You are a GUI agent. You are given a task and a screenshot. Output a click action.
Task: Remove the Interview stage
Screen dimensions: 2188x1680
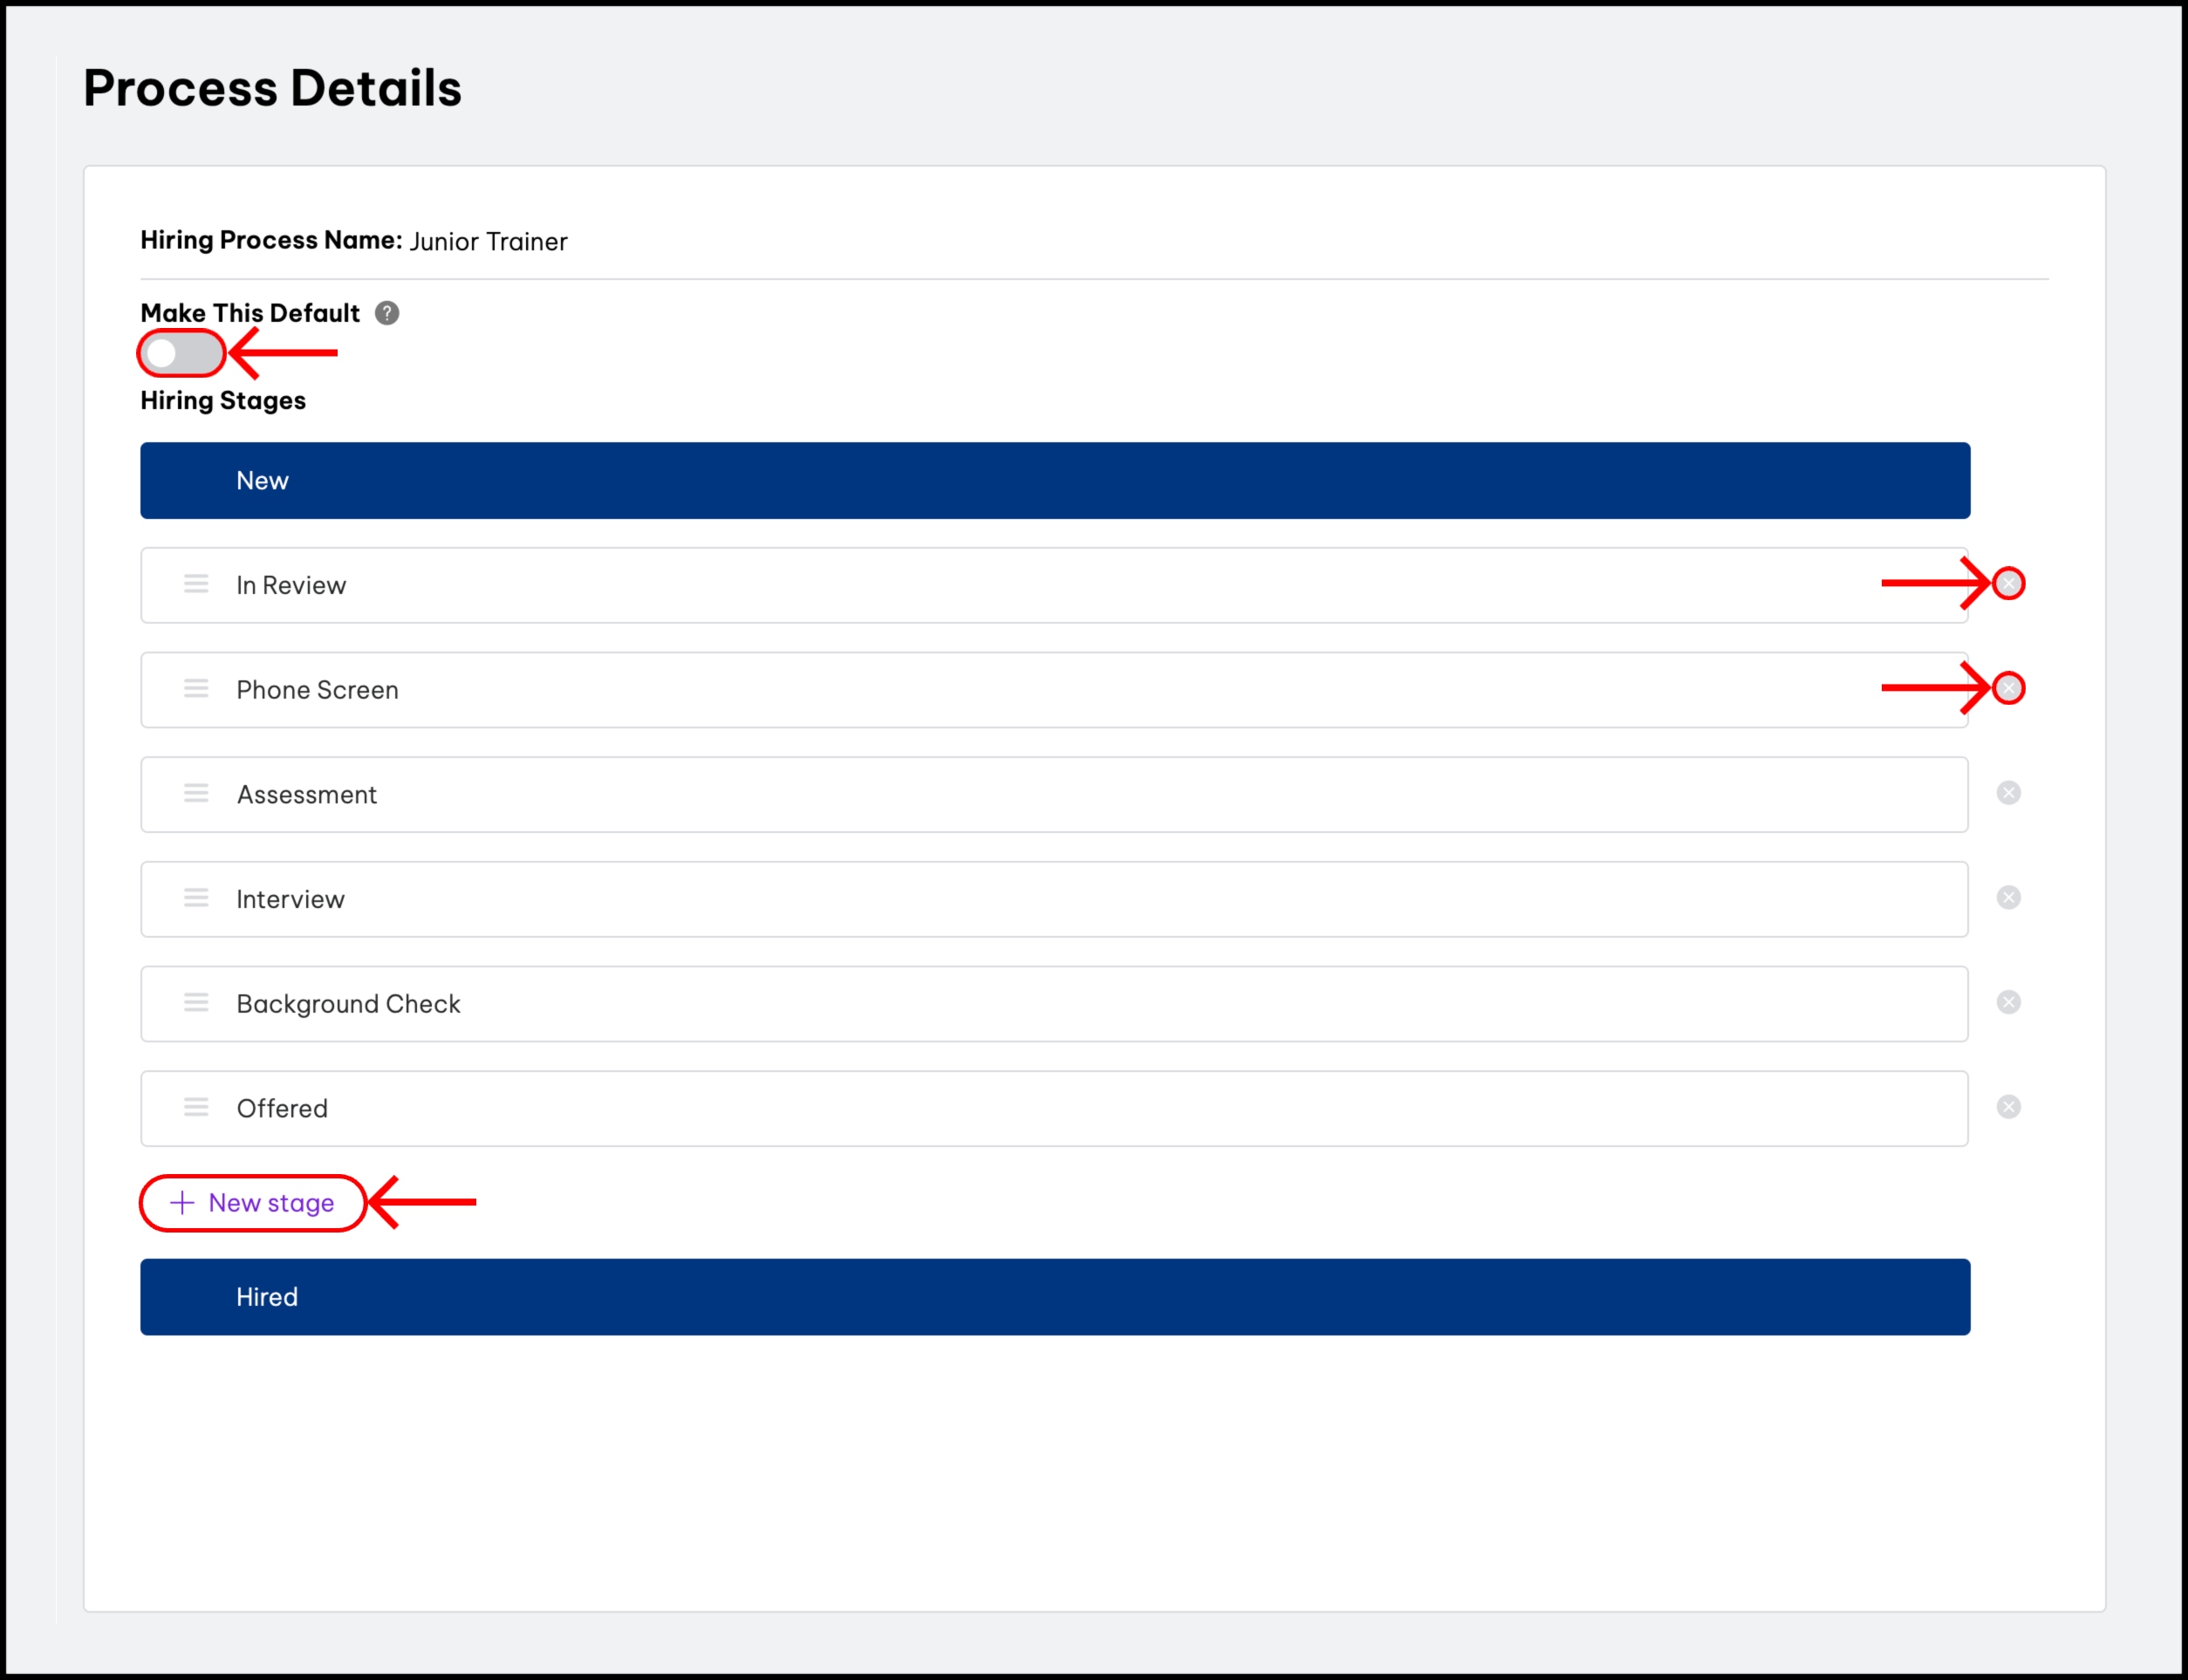(x=2008, y=898)
